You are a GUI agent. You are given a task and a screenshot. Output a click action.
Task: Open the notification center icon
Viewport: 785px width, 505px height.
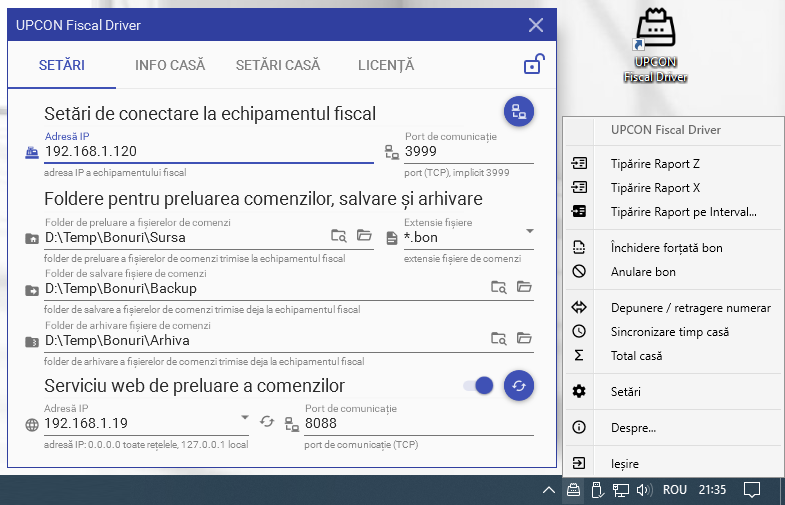(751, 490)
